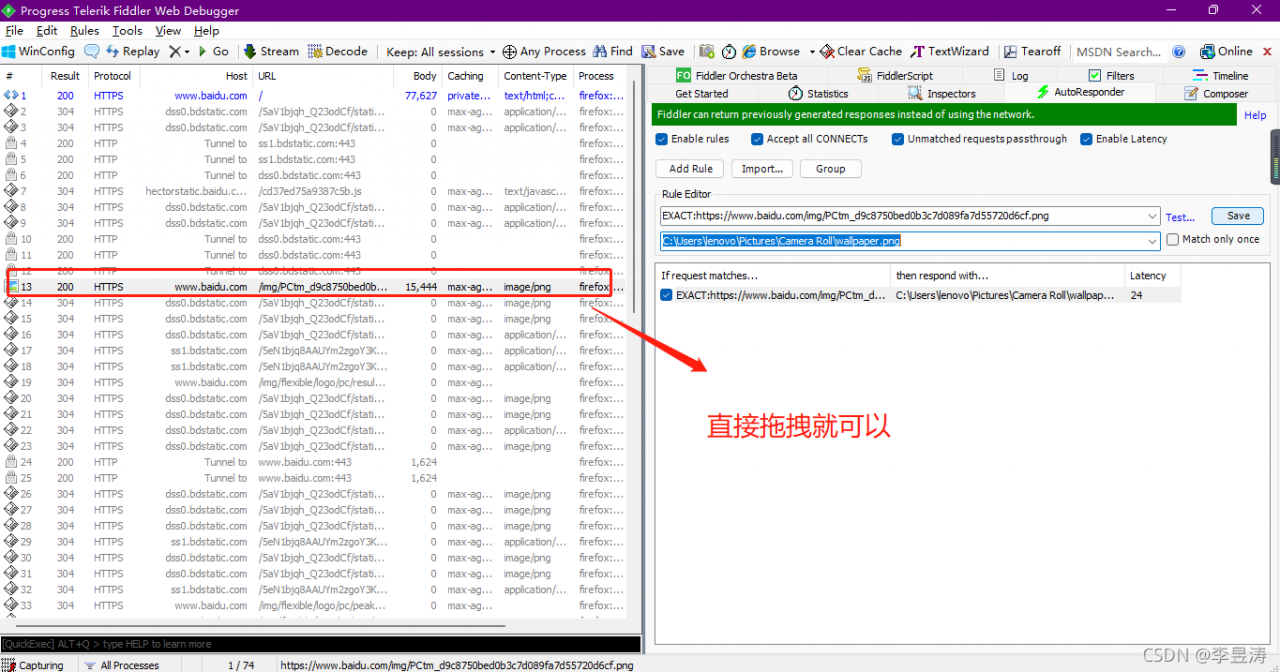Select session 1 www.baidu.com row
This screenshot has width=1280, height=672.
tap(315, 95)
